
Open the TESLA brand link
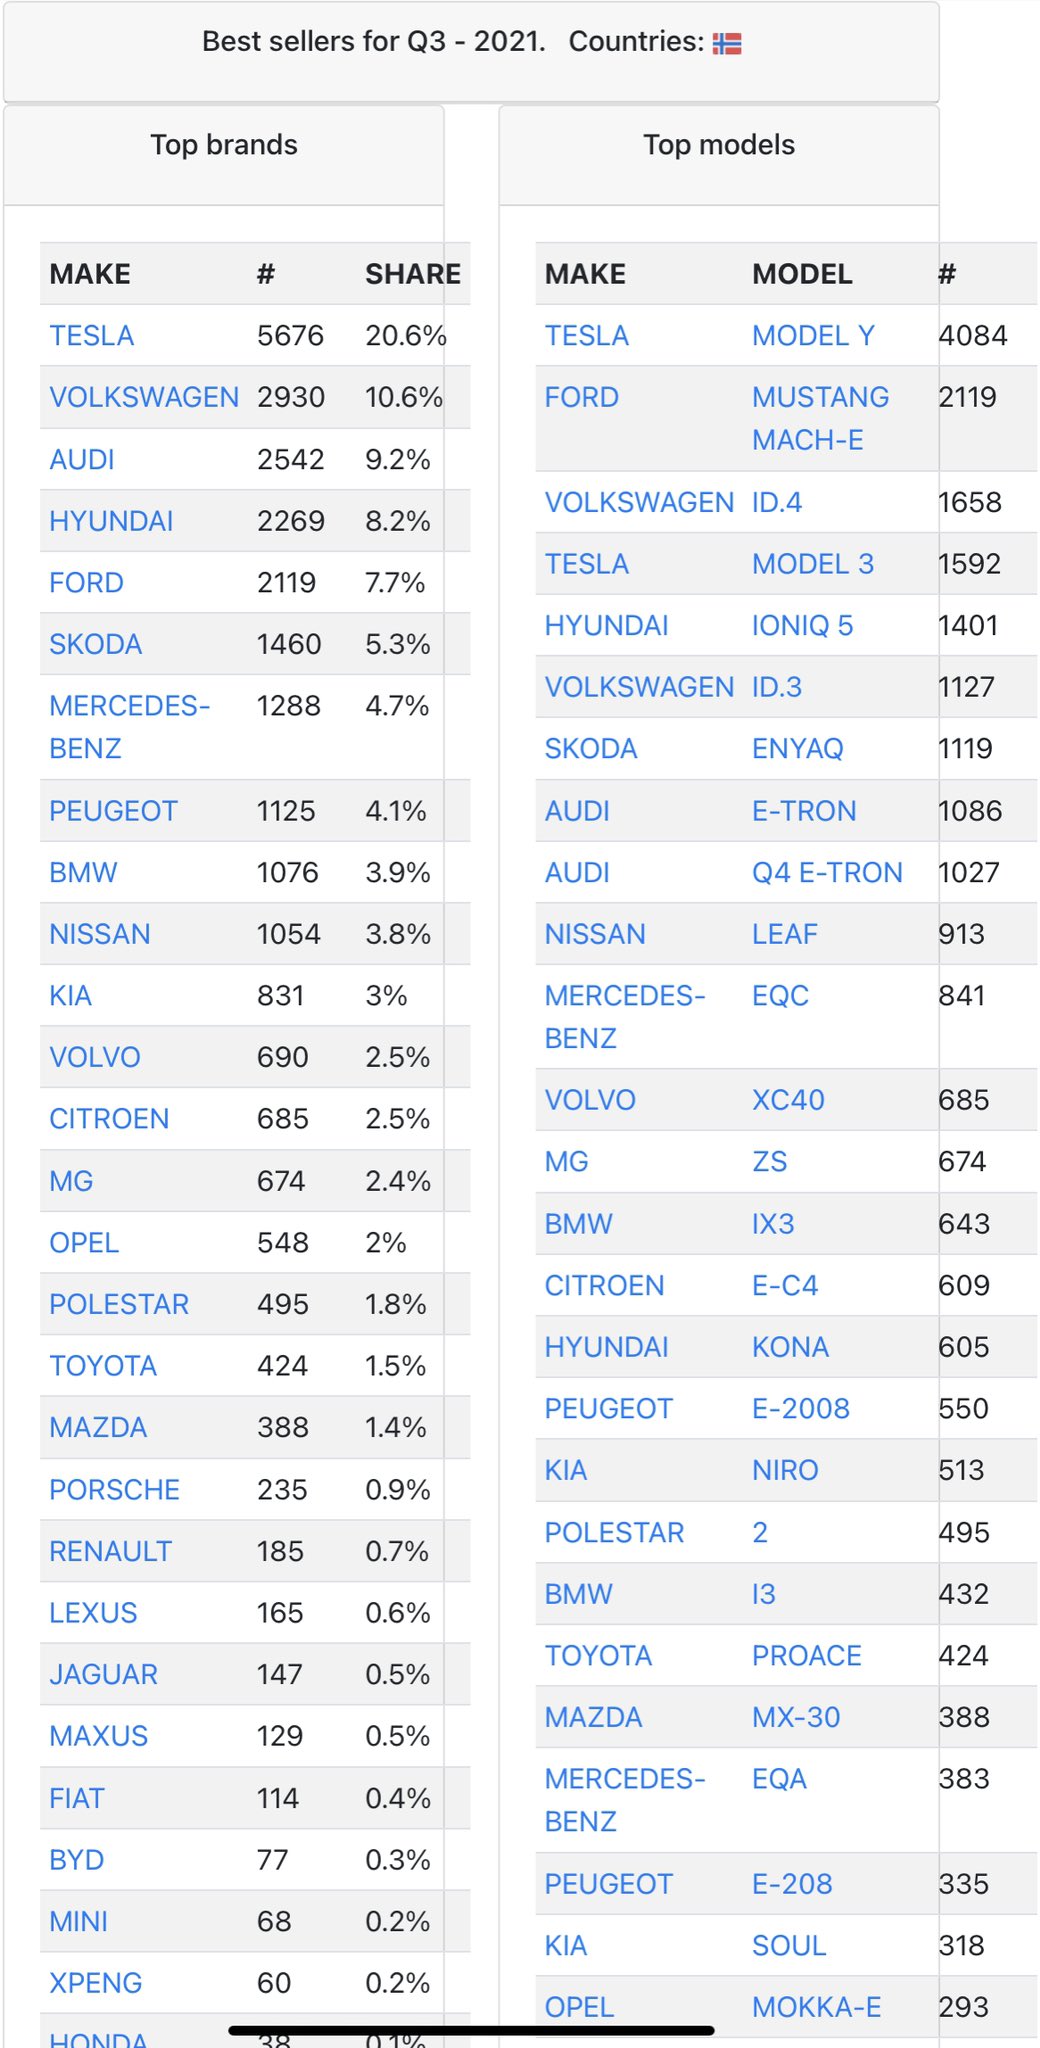coord(92,336)
